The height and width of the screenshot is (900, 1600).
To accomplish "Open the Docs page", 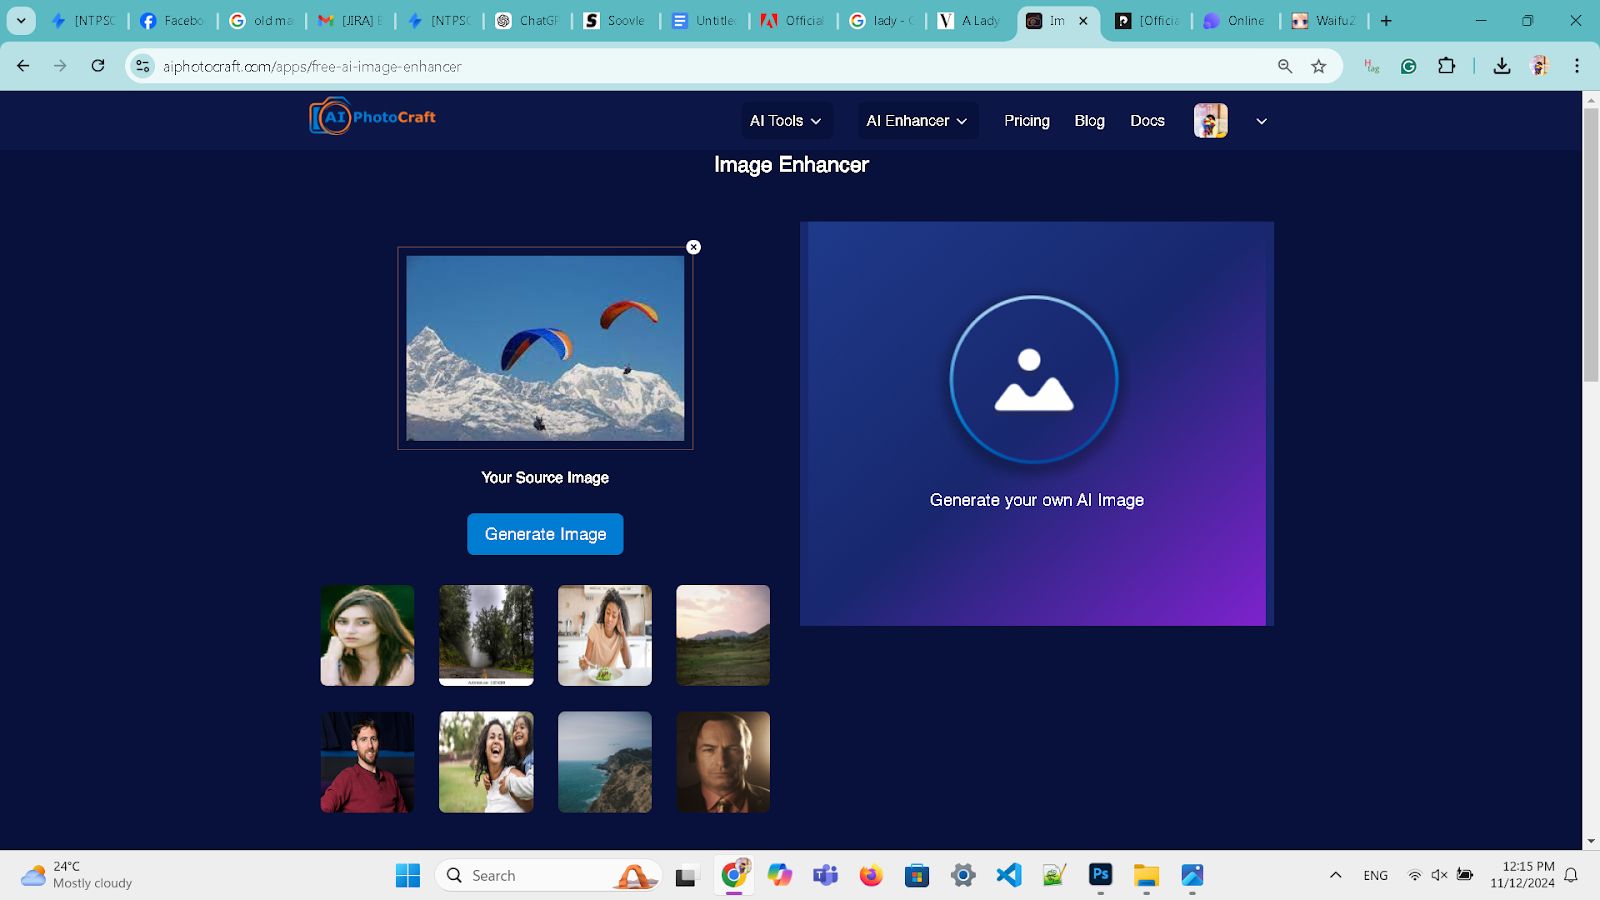I will point(1147,121).
